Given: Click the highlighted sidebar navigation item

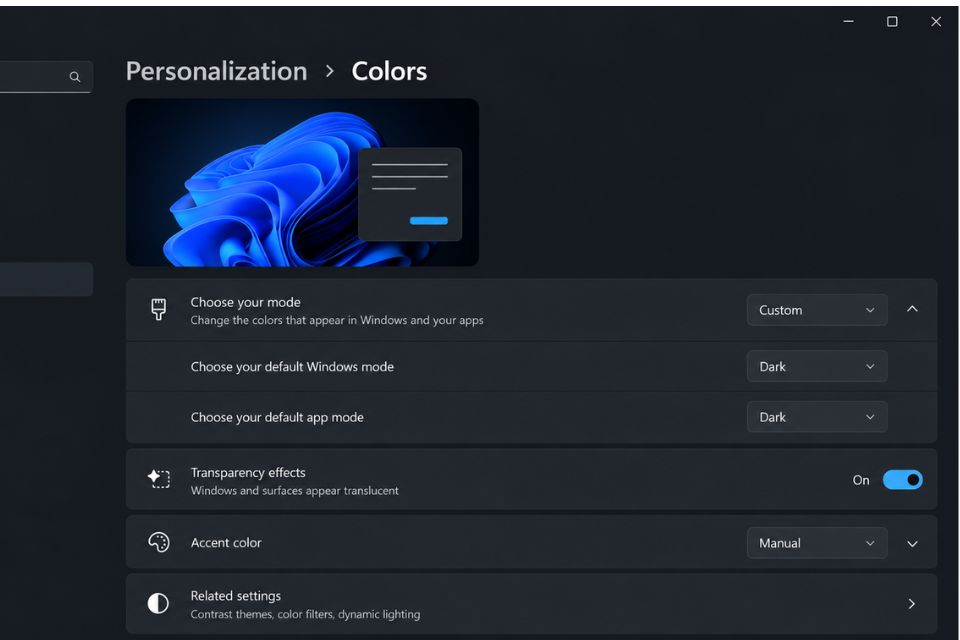Looking at the screenshot, I should [47, 279].
